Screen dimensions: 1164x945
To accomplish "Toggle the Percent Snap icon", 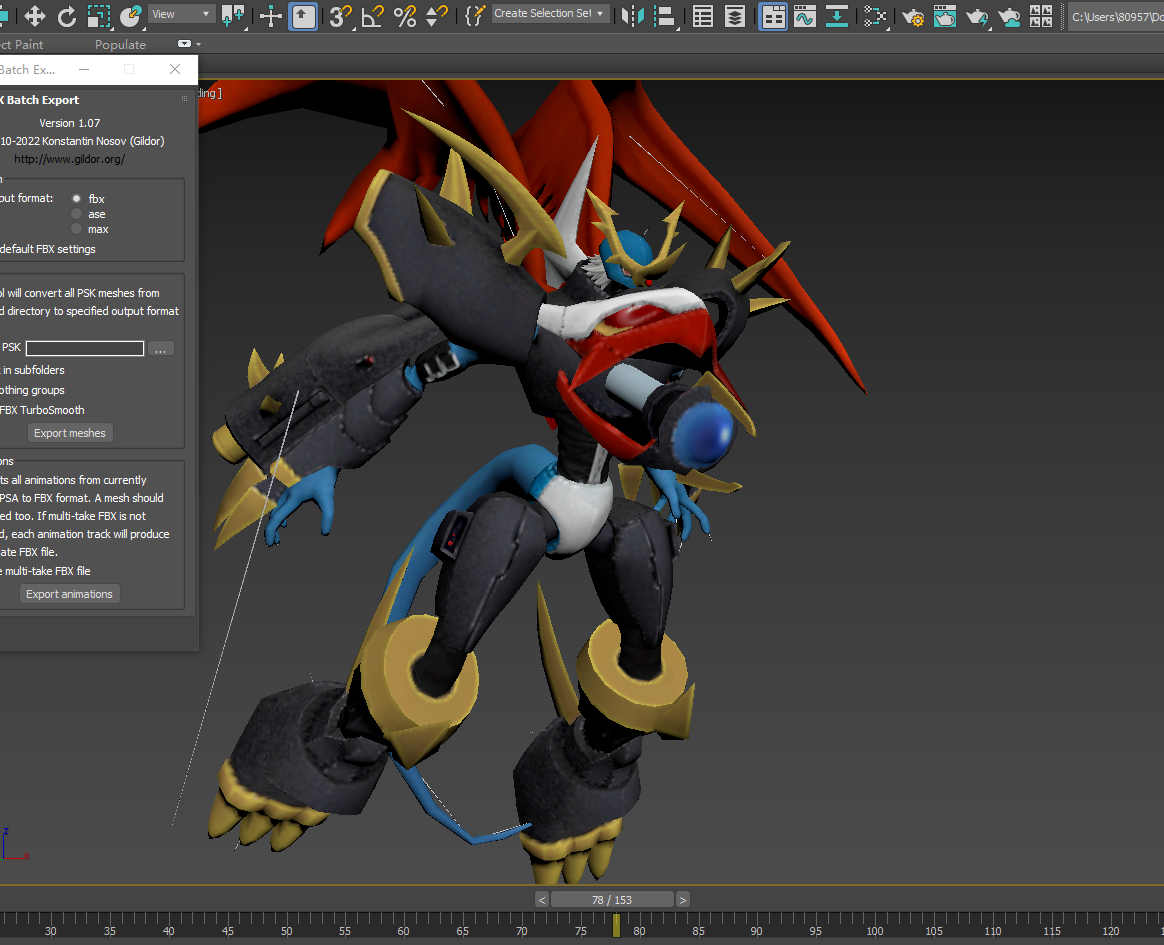I will tap(405, 16).
